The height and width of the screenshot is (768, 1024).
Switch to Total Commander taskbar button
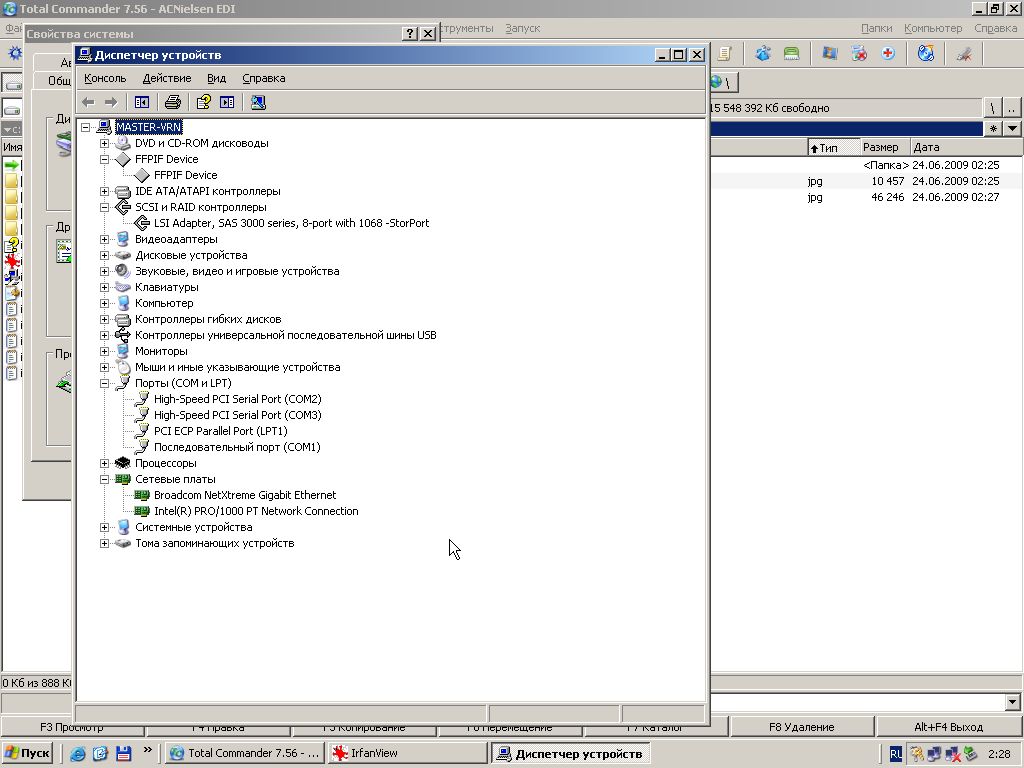[x=244, y=753]
